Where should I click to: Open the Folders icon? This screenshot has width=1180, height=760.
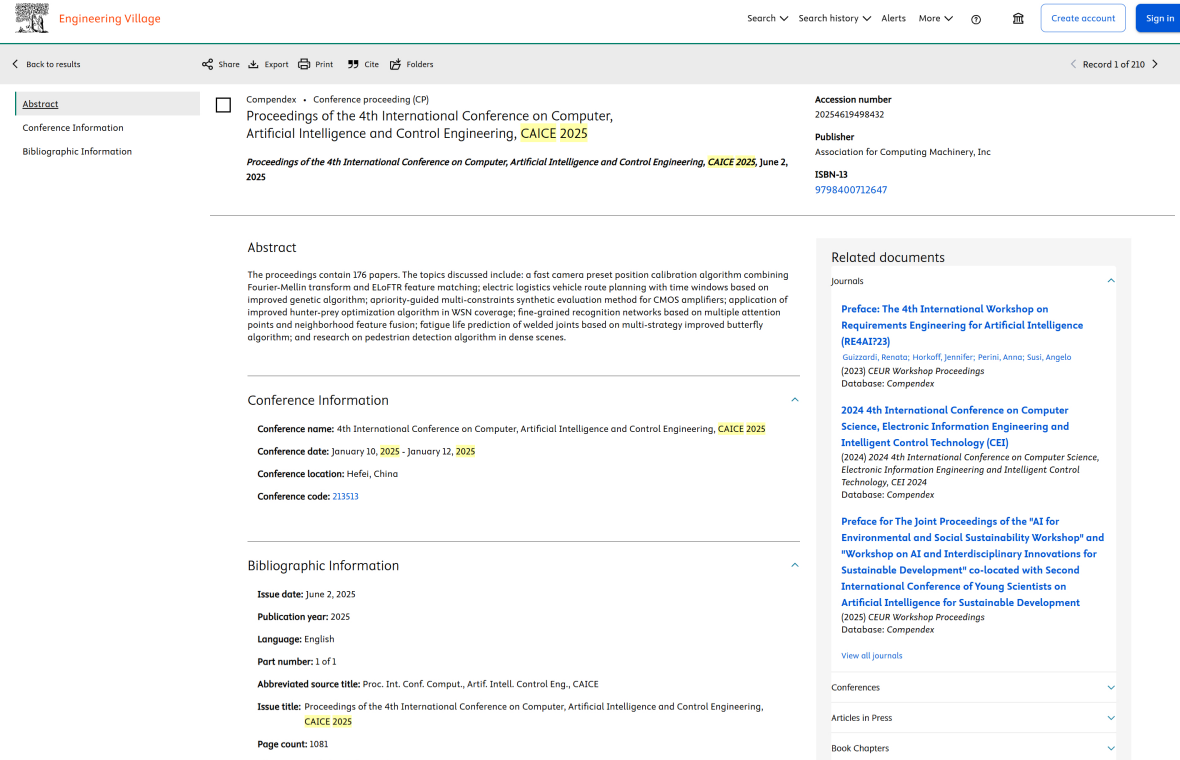point(395,64)
